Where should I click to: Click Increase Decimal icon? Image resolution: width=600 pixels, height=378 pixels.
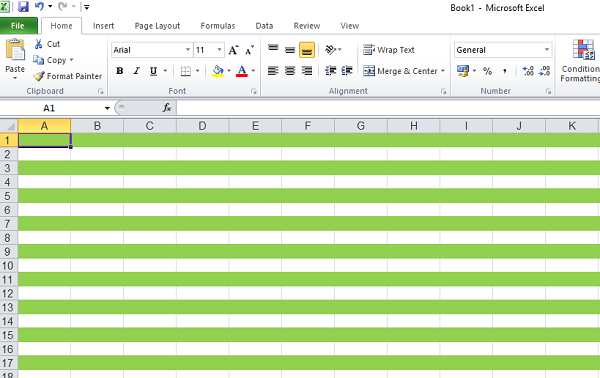528,71
